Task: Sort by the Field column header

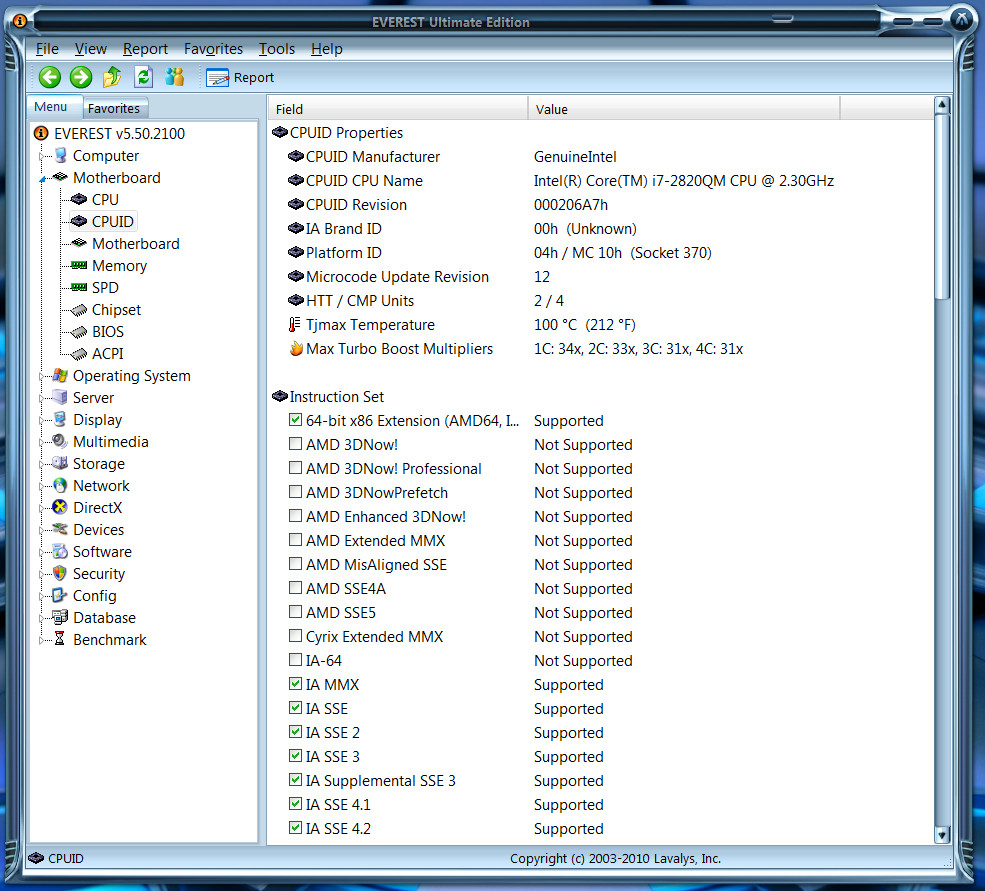Action: click(x=398, y=109)
